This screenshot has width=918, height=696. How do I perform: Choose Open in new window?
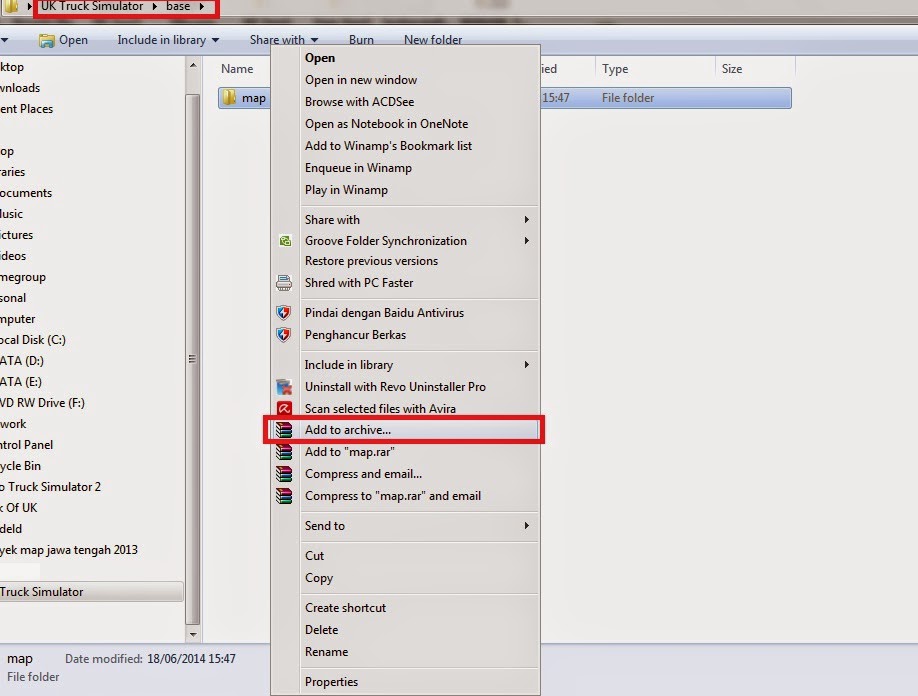[x=361, y=80]
